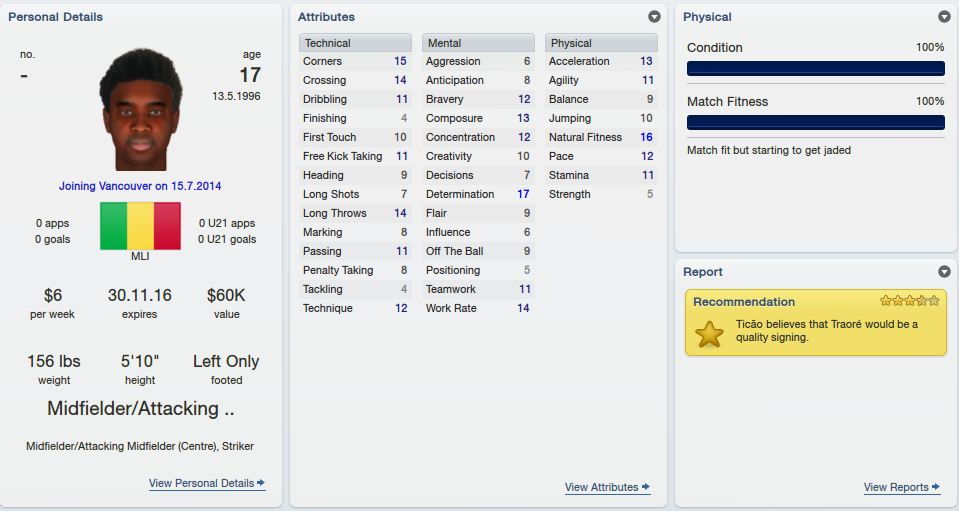
Task: Click the Match Fitness progress bar
Action: [816, 122]
